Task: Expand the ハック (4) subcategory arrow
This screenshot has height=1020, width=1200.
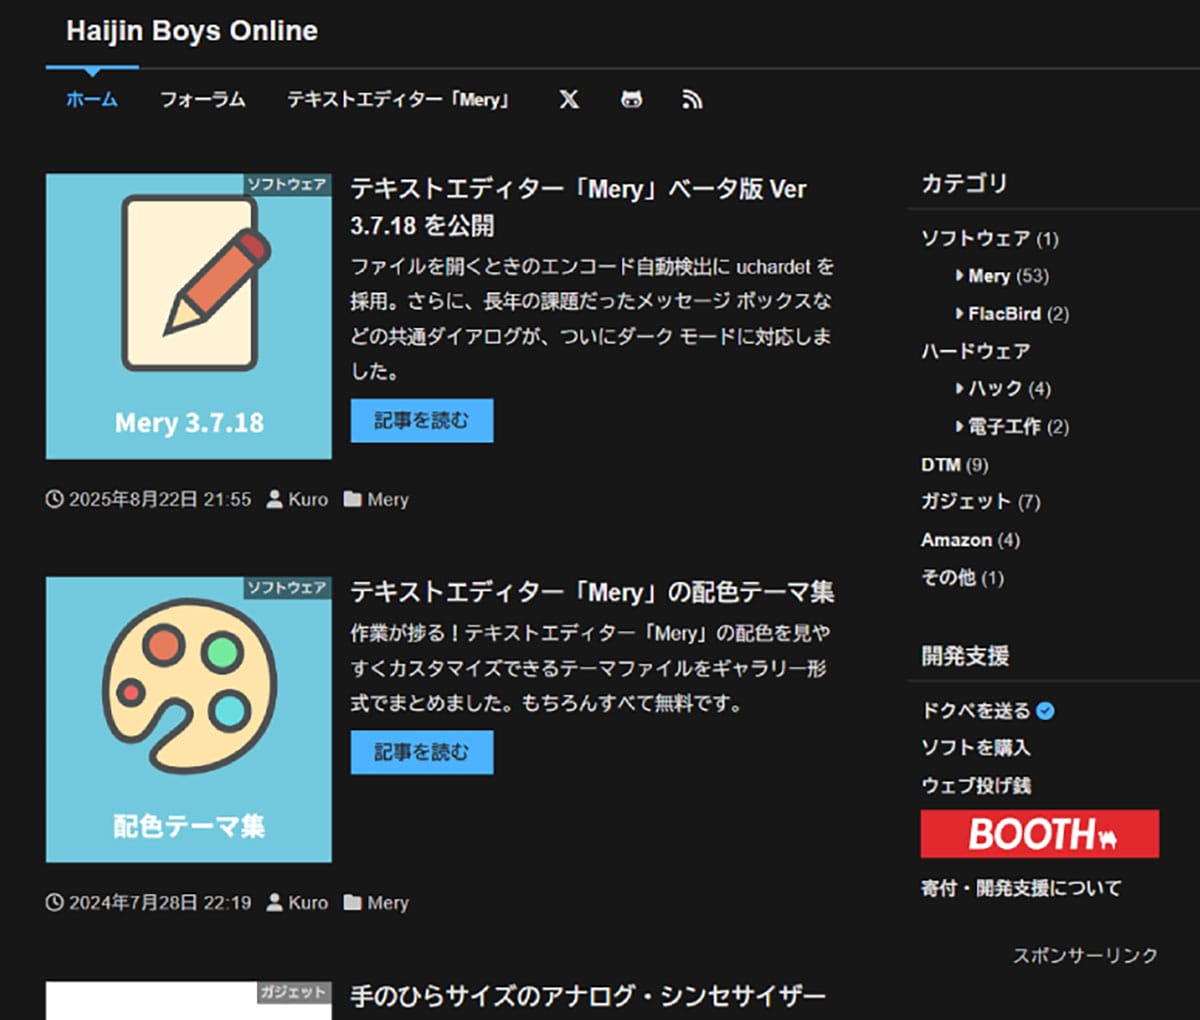Action: click(x=960, y=388)
